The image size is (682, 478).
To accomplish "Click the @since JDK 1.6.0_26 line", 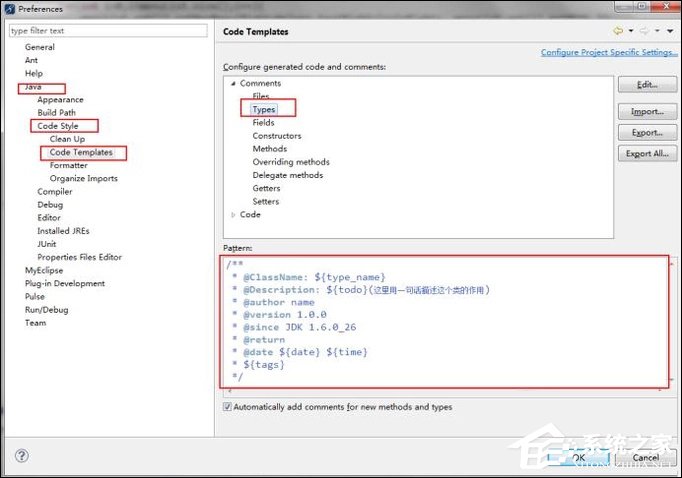I will coord(299,327).
